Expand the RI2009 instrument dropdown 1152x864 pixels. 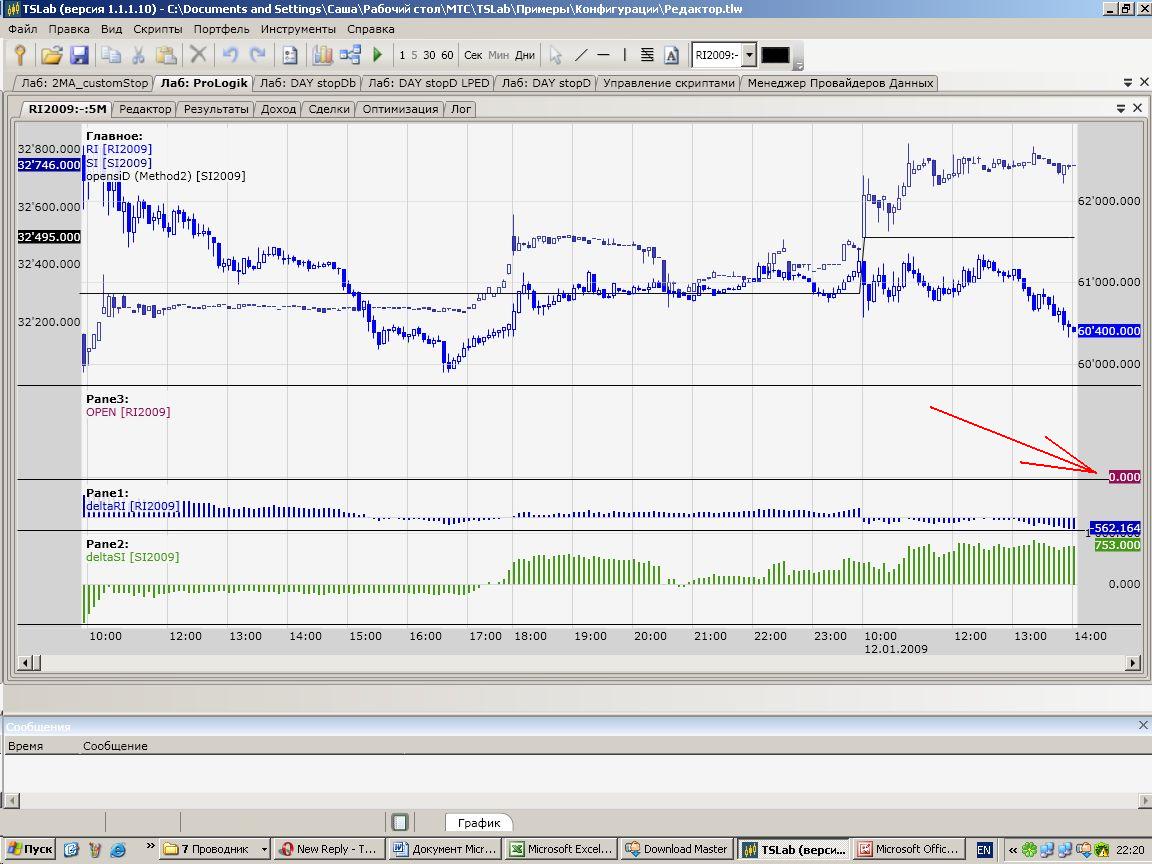coord(749,55)
